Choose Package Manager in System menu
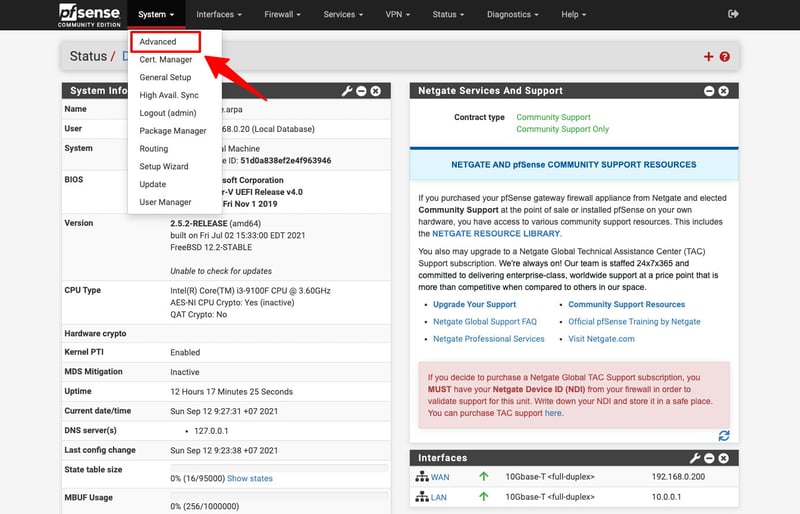 click(x=172, y=131)
